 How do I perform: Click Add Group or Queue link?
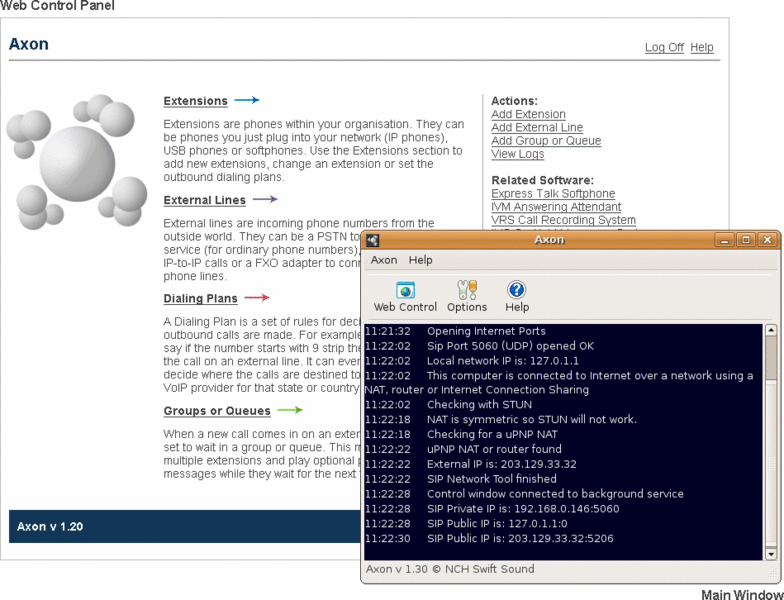546,141
